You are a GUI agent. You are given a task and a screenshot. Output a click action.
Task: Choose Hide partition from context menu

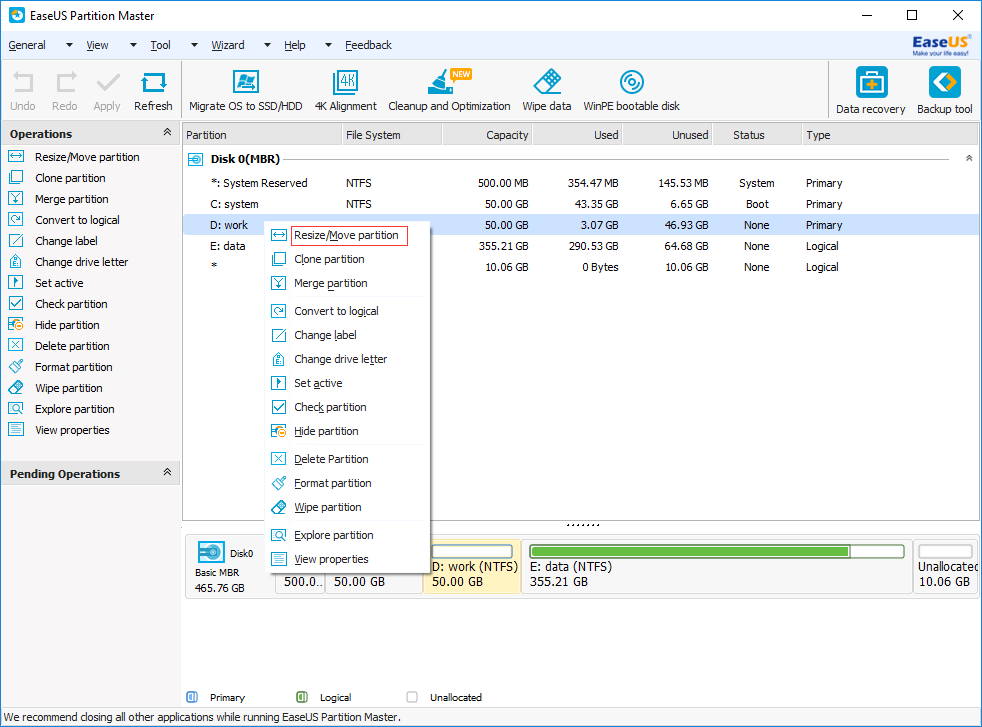(x=349, y=431)
